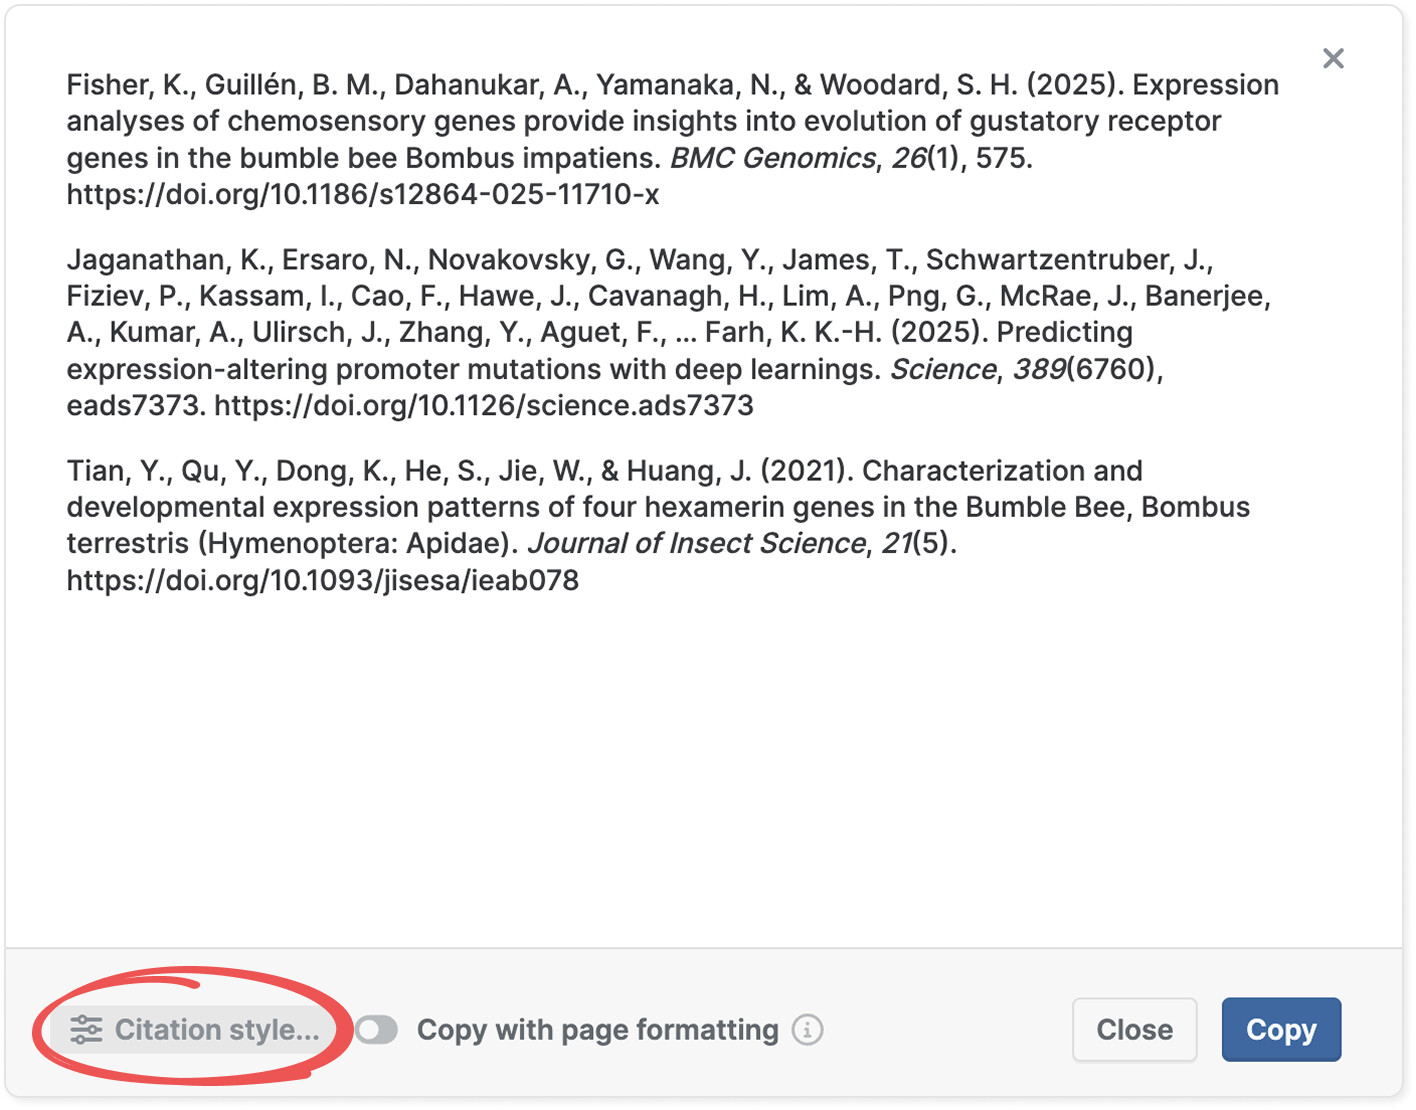This screenshot has height=1110, width=1416.
Task: Click the Copy with page formatting label
Action: point(597,1030)
